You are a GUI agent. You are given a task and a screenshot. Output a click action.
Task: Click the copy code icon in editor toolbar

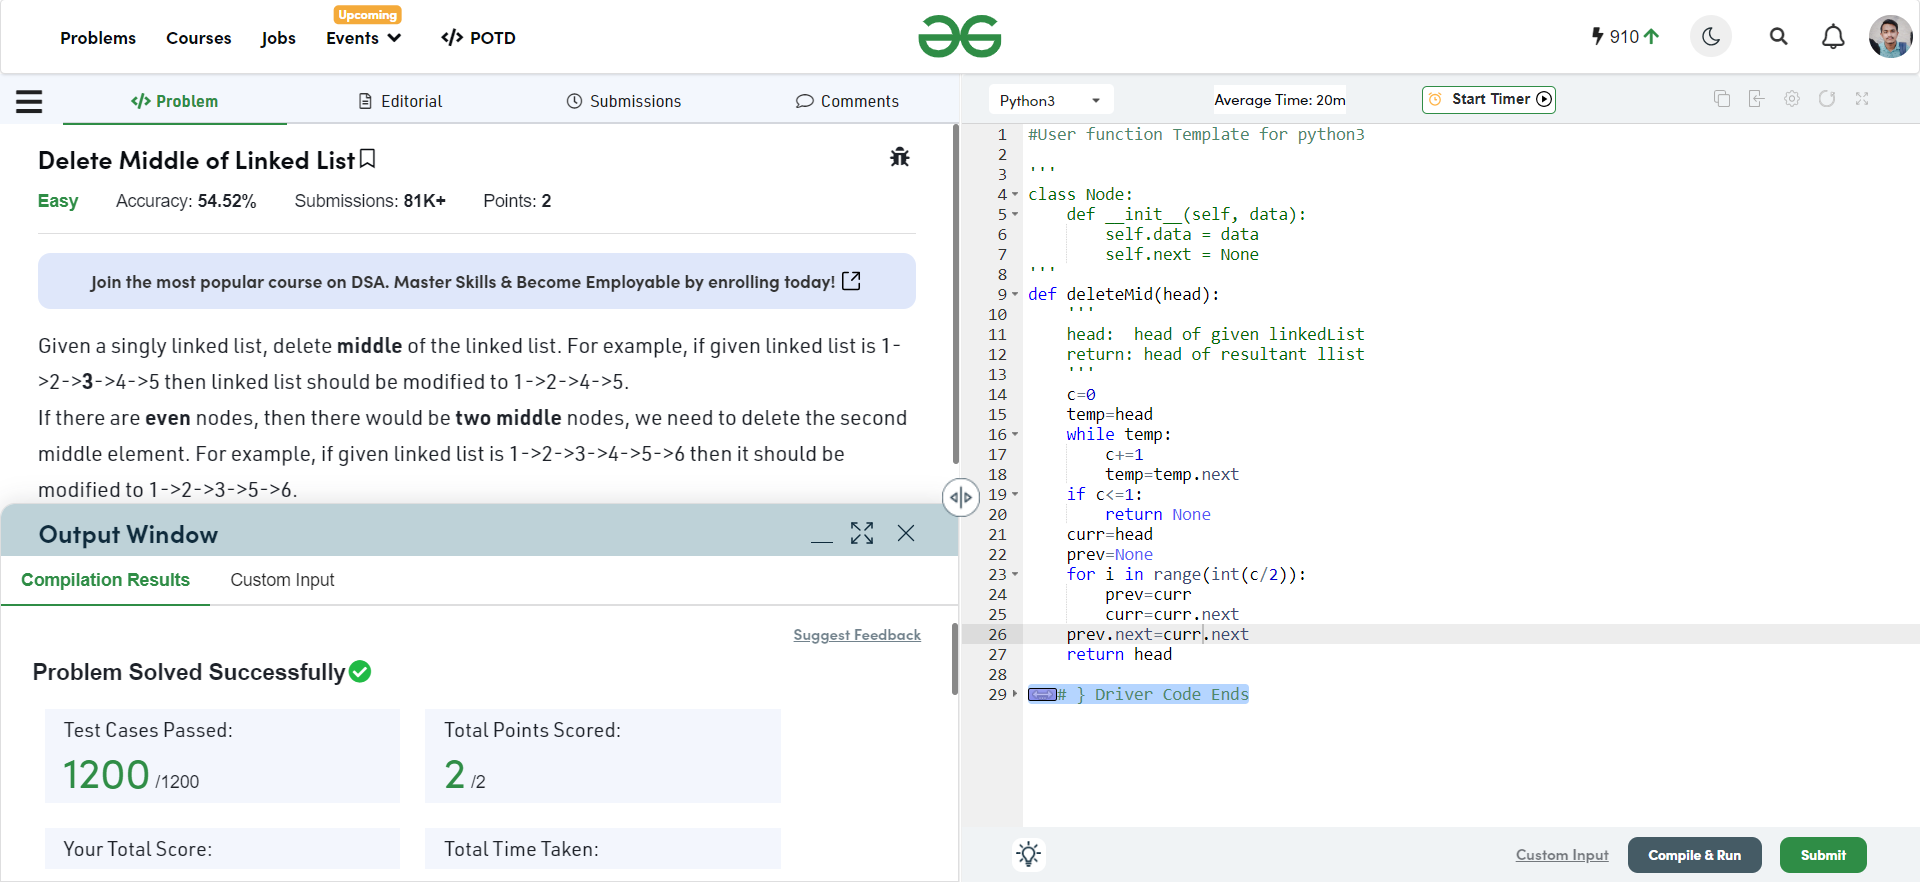pyautogui.click(x=1722, y=99)
